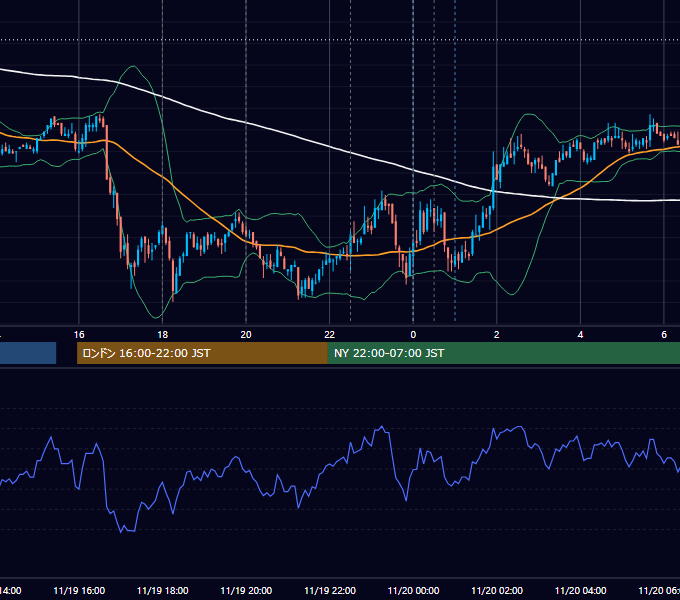This screenshot has height=600, width=680.
Task: Click the blue session block left of ロンドン
Action: click(x=28, y=353)
